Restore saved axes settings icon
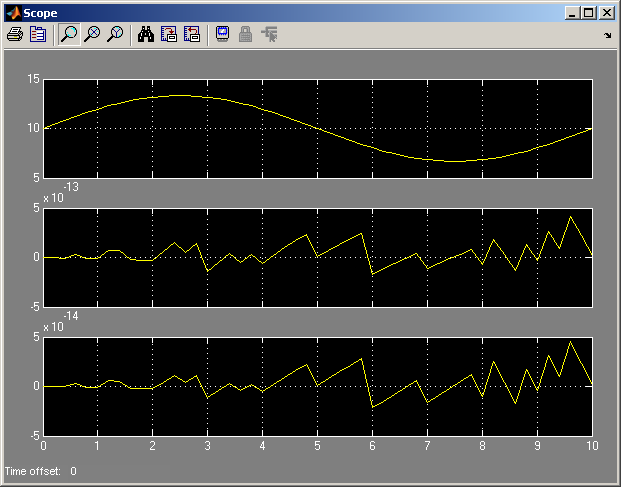The height and width of the screenshot is (487, 621). [x=192, y=34]
